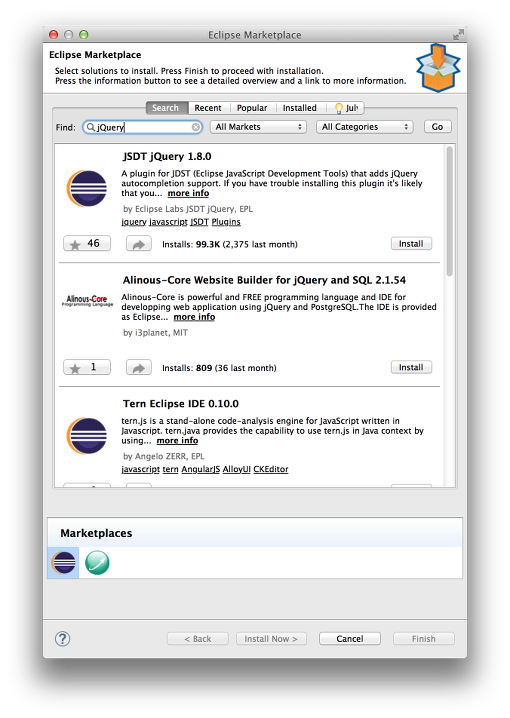The width and height of the screenshot is (510, 718).
Task: Select the green globe marketplace icon
Action: click(97, 563)
